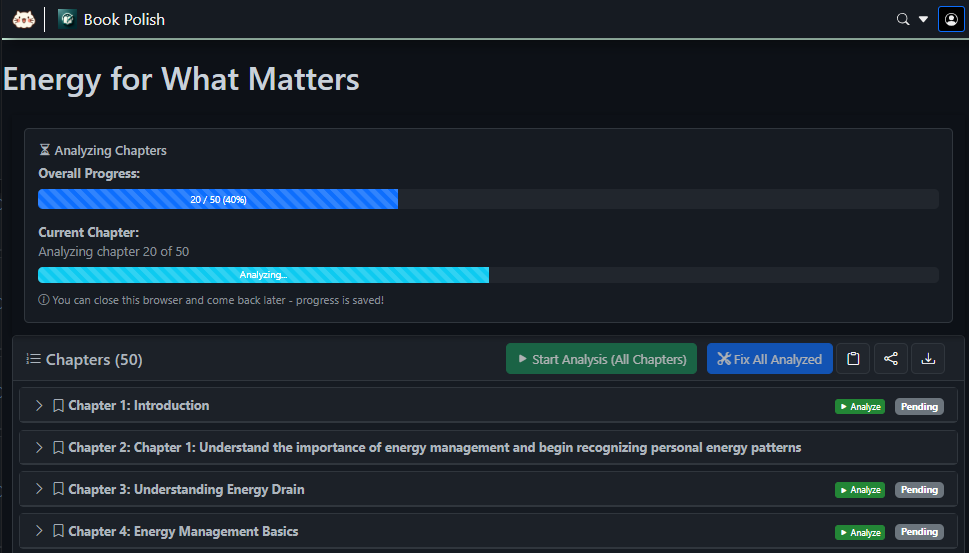Expand Chapter 4: Energy Management Basics chevron
The width and height of the screenshot is (969, 553).
pyautogui.click(x=40, y=531)
